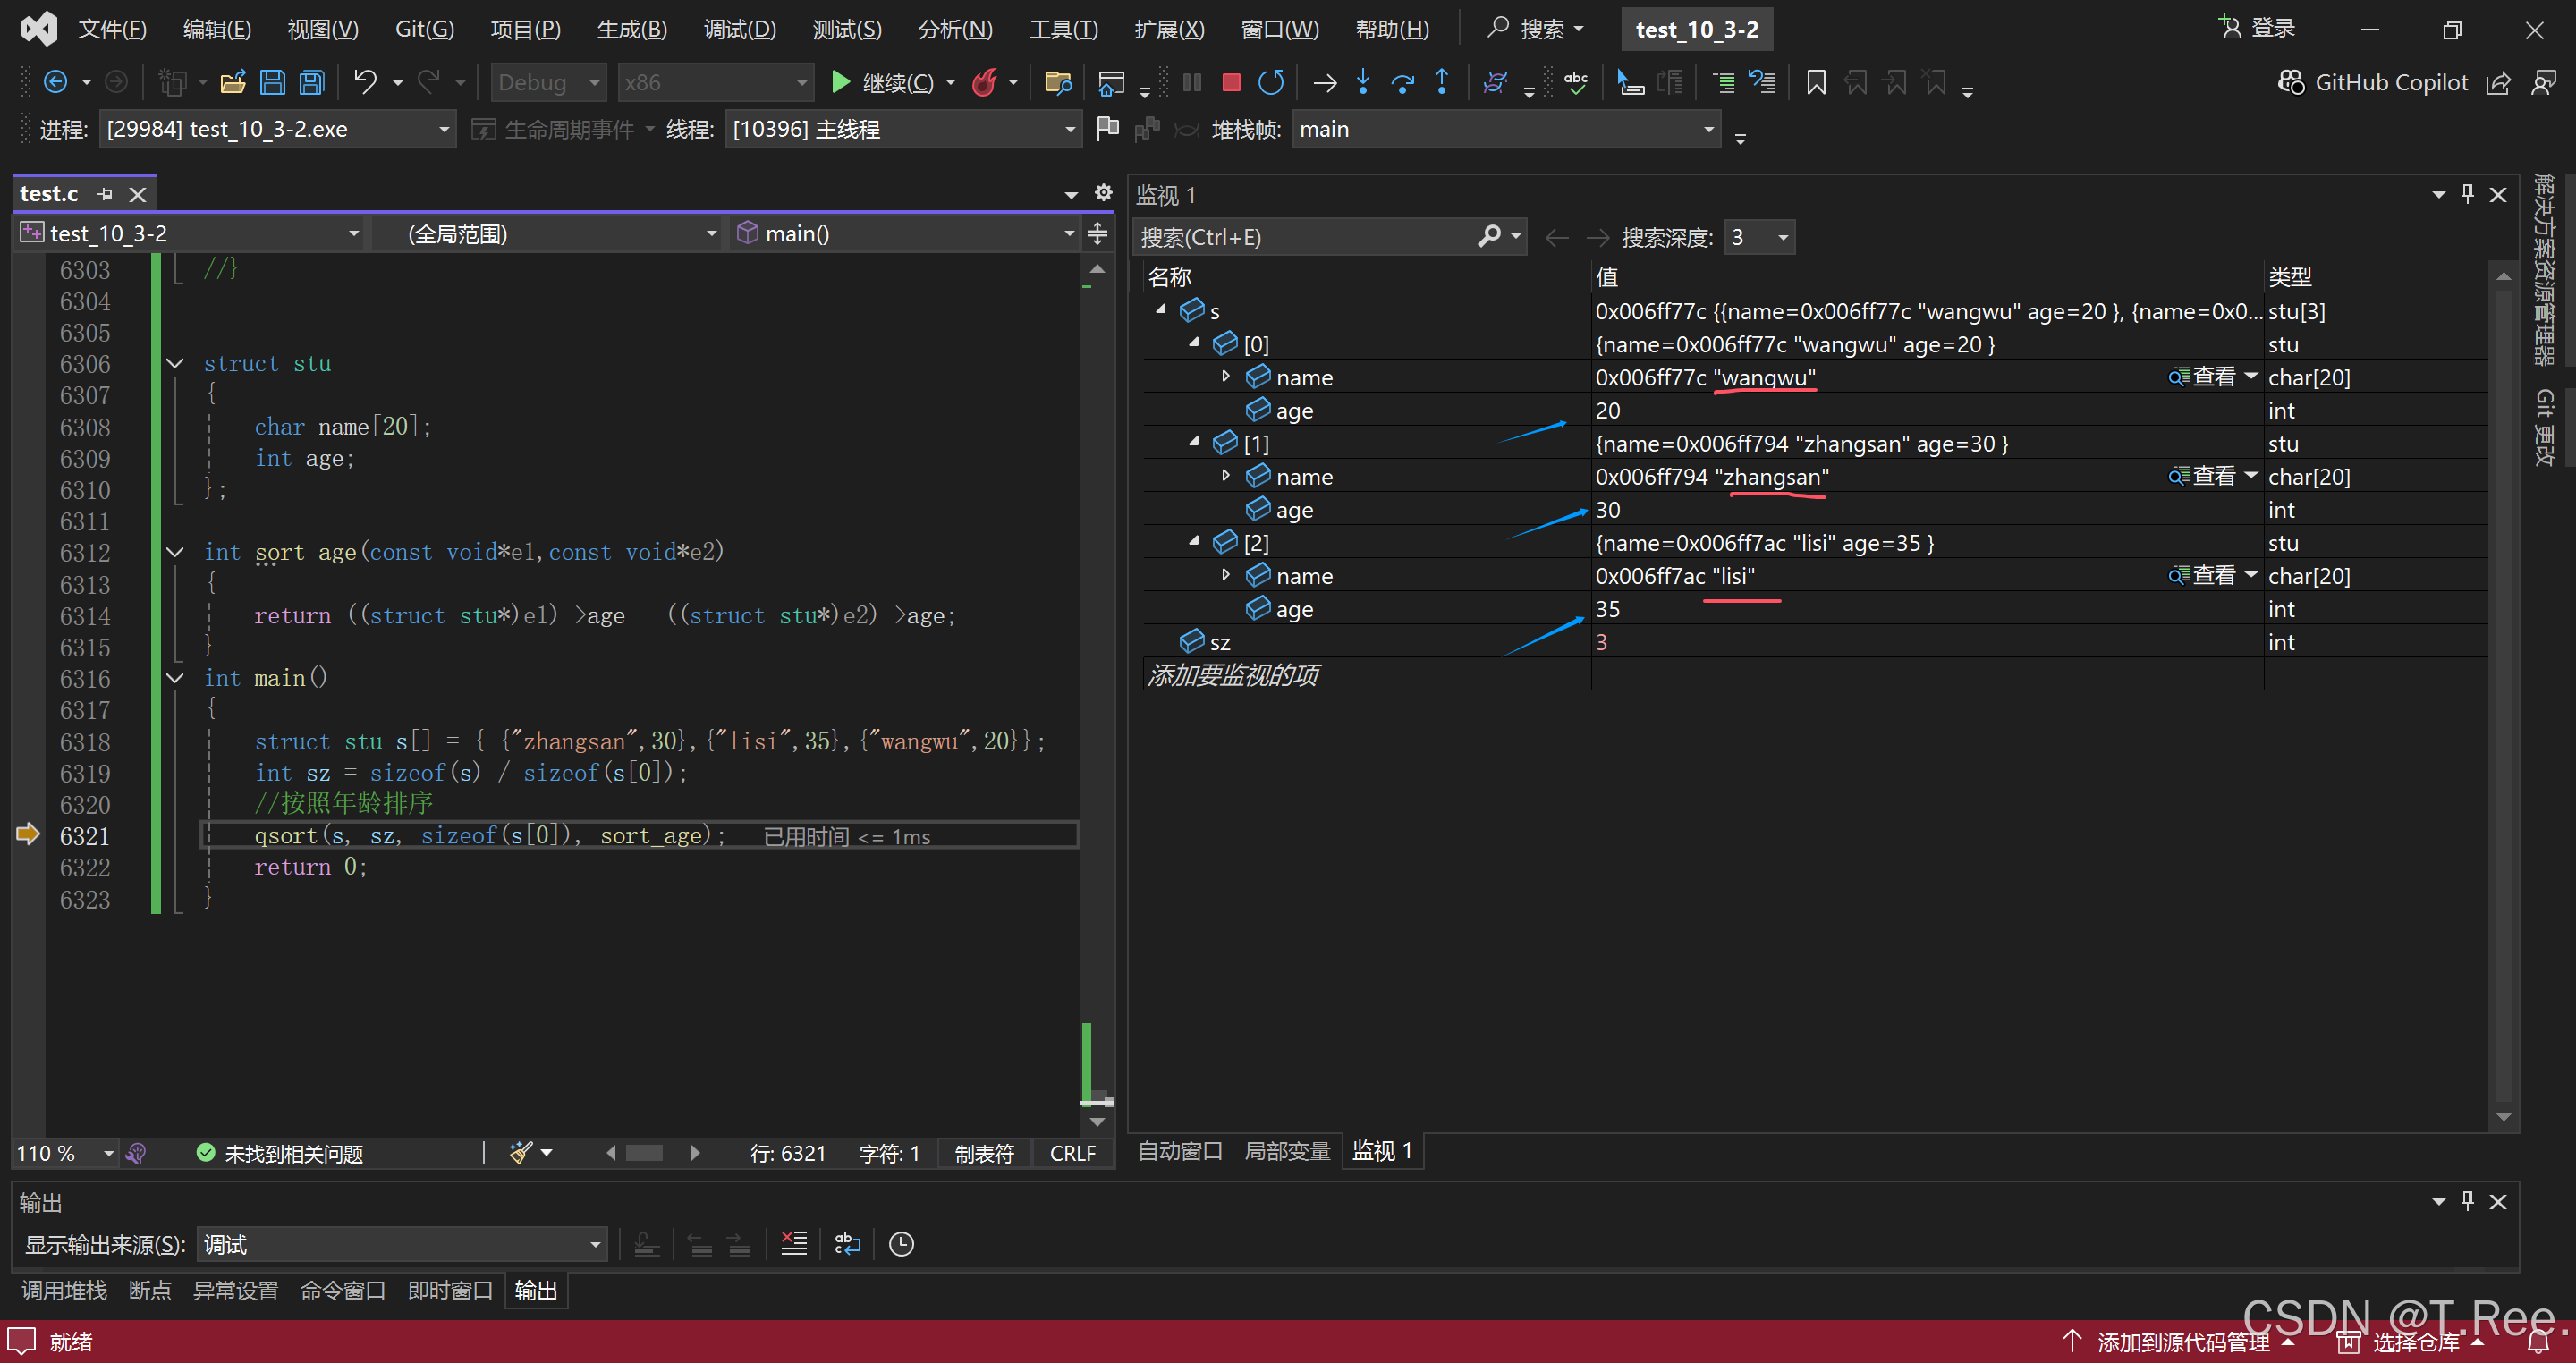Pin the Watch 1 panel
This screenshot has width=2576, height=1363.
(x=2467, y=194)
